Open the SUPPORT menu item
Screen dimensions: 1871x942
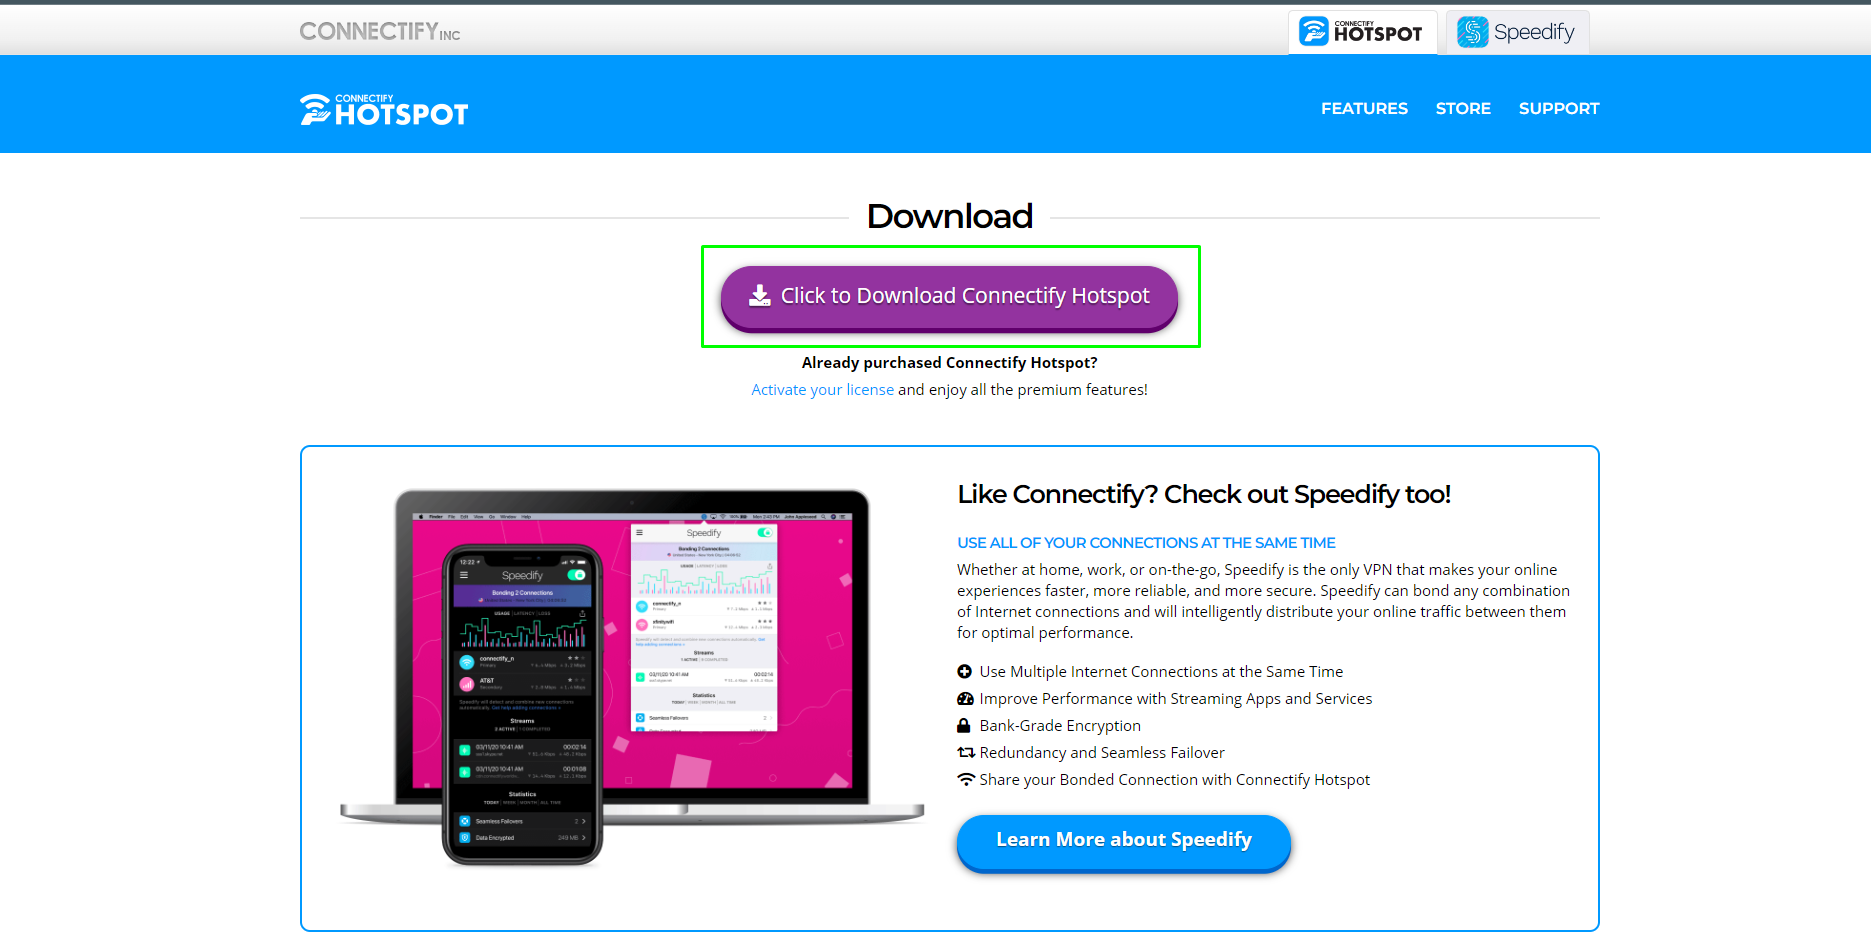tap(1558, 108)
